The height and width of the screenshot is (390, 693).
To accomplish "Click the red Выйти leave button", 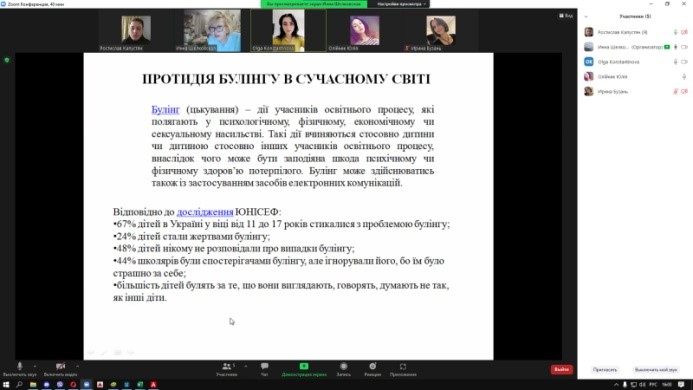I will tap(562, 369).
